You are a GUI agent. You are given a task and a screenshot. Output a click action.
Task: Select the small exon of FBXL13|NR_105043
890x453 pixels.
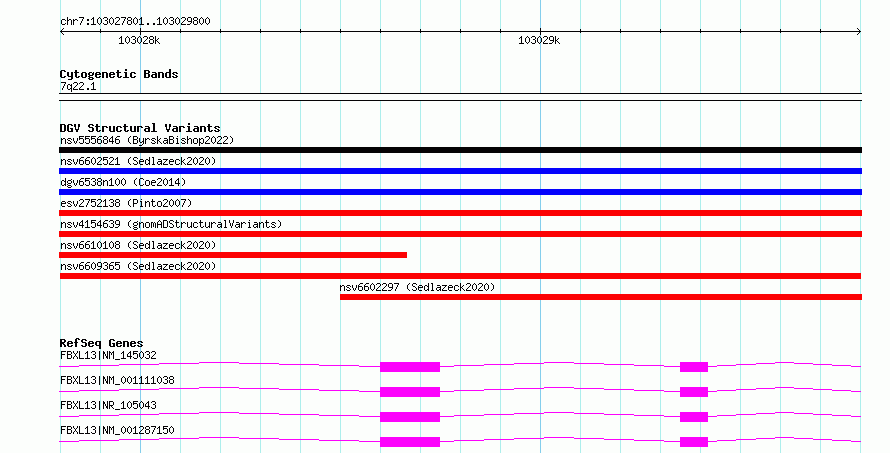694,417
